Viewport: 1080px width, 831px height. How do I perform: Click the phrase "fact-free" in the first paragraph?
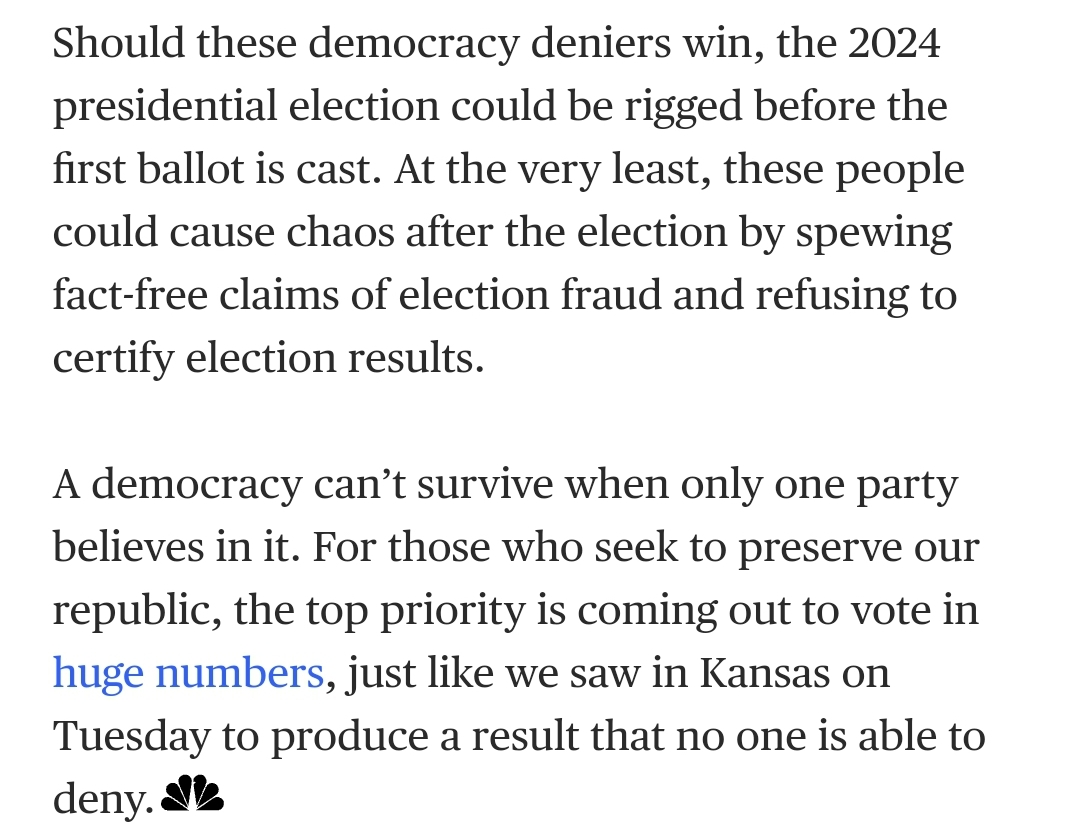click(130, 295)
